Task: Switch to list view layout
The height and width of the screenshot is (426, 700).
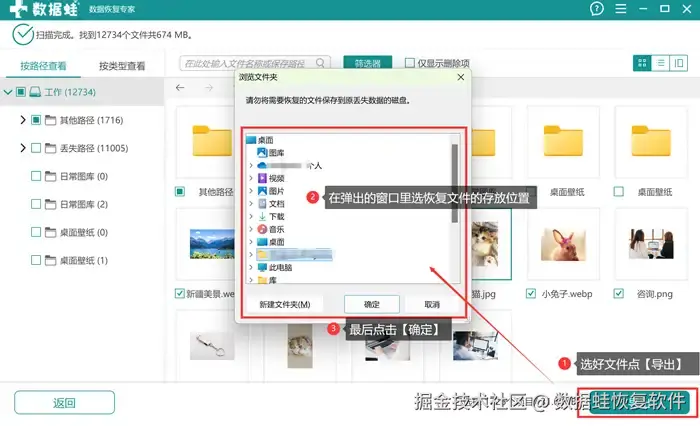Action: pyautogui.click(x=660, y=63)
